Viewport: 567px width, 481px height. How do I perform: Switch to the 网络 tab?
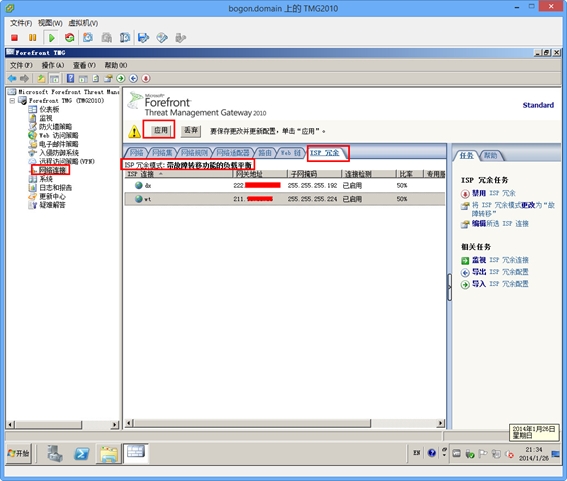click(x=136, y=153)
